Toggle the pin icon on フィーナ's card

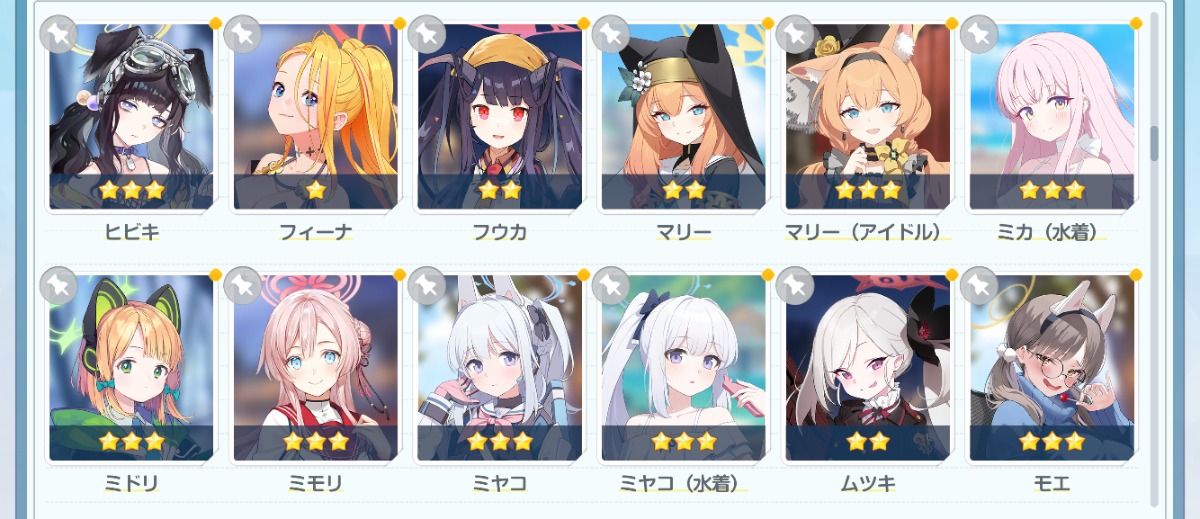[x=242, y=34]
